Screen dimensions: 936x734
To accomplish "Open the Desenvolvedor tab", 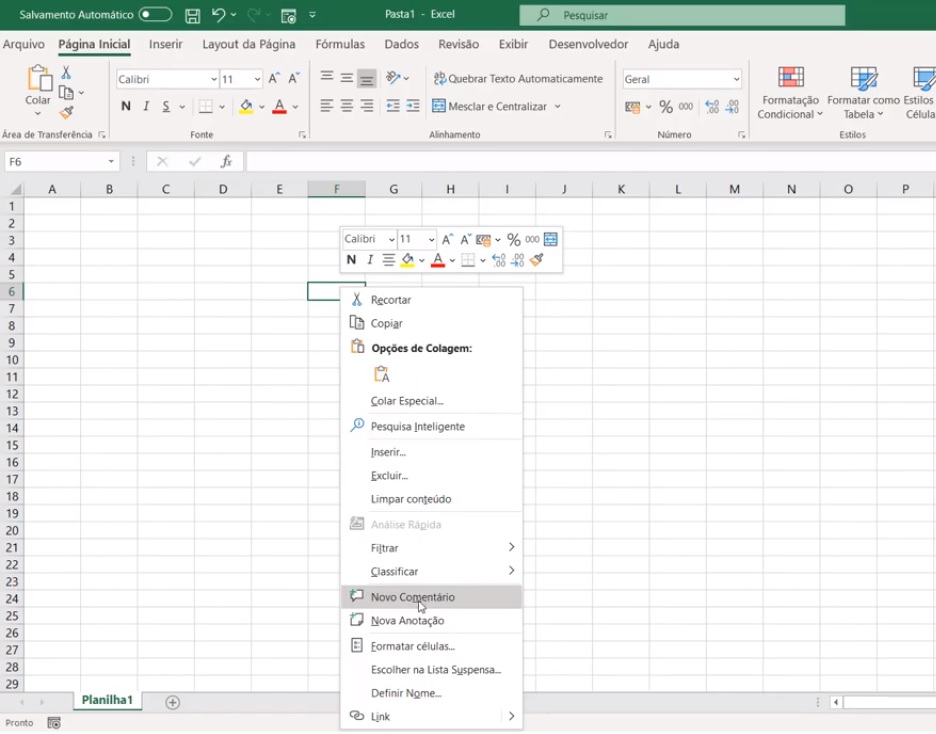I will [588, 44].
